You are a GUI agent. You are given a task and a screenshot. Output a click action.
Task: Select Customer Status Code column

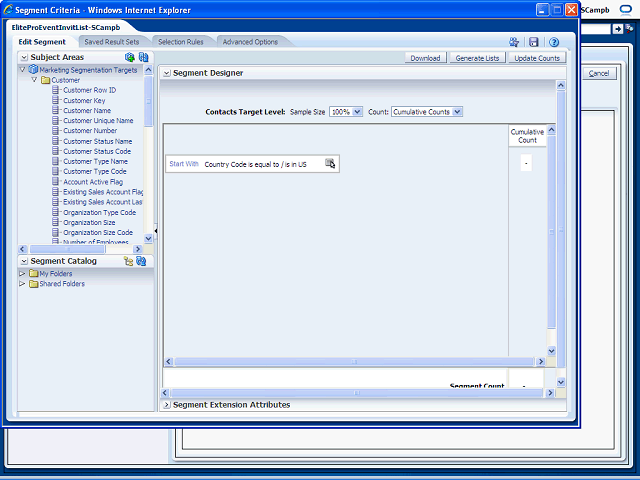[x=97, y=151]
